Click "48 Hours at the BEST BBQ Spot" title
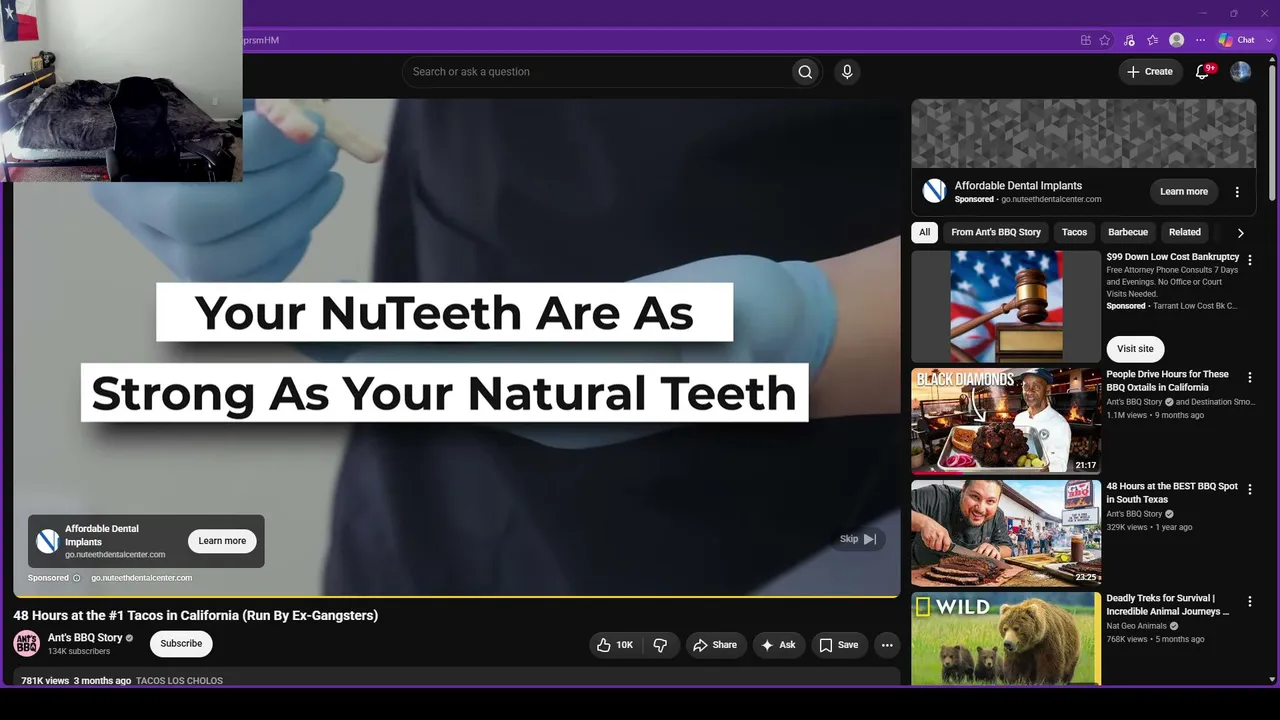The height and width of the screenshot is (720, 1280). click(1172, 493)
